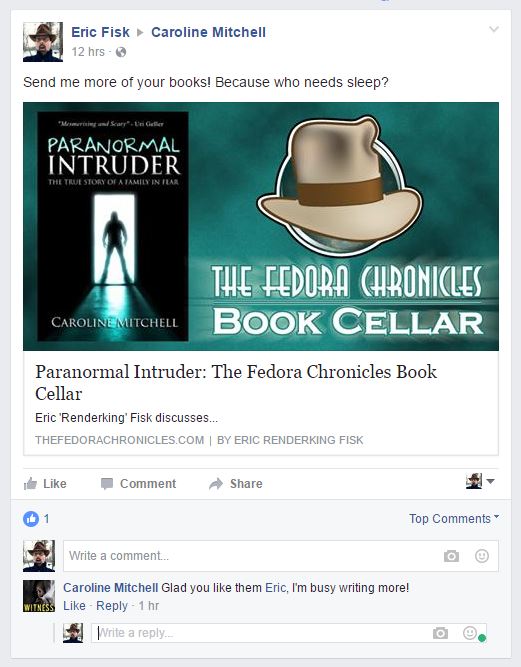Open the Fedora Chronicles Book Cellar preview image
This screenshot has width=521, height=667.
pos(261,226)
